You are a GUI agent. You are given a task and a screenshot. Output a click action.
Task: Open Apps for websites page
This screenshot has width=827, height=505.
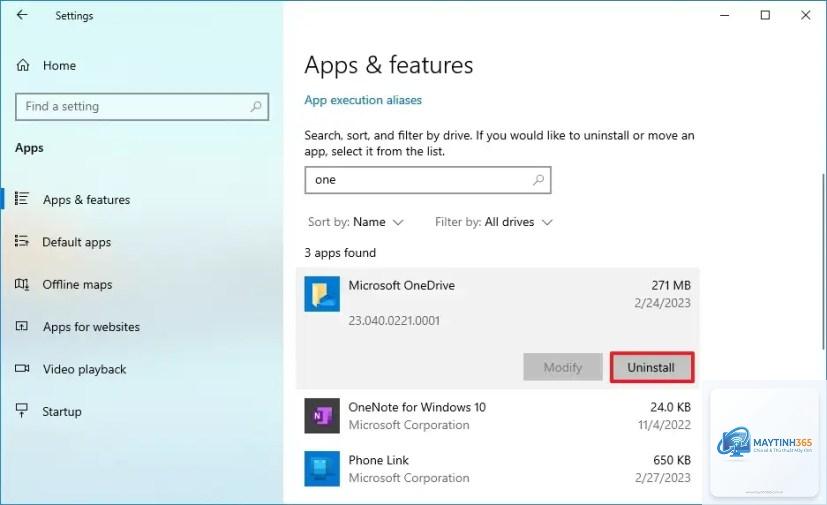(x=91, y=327)
